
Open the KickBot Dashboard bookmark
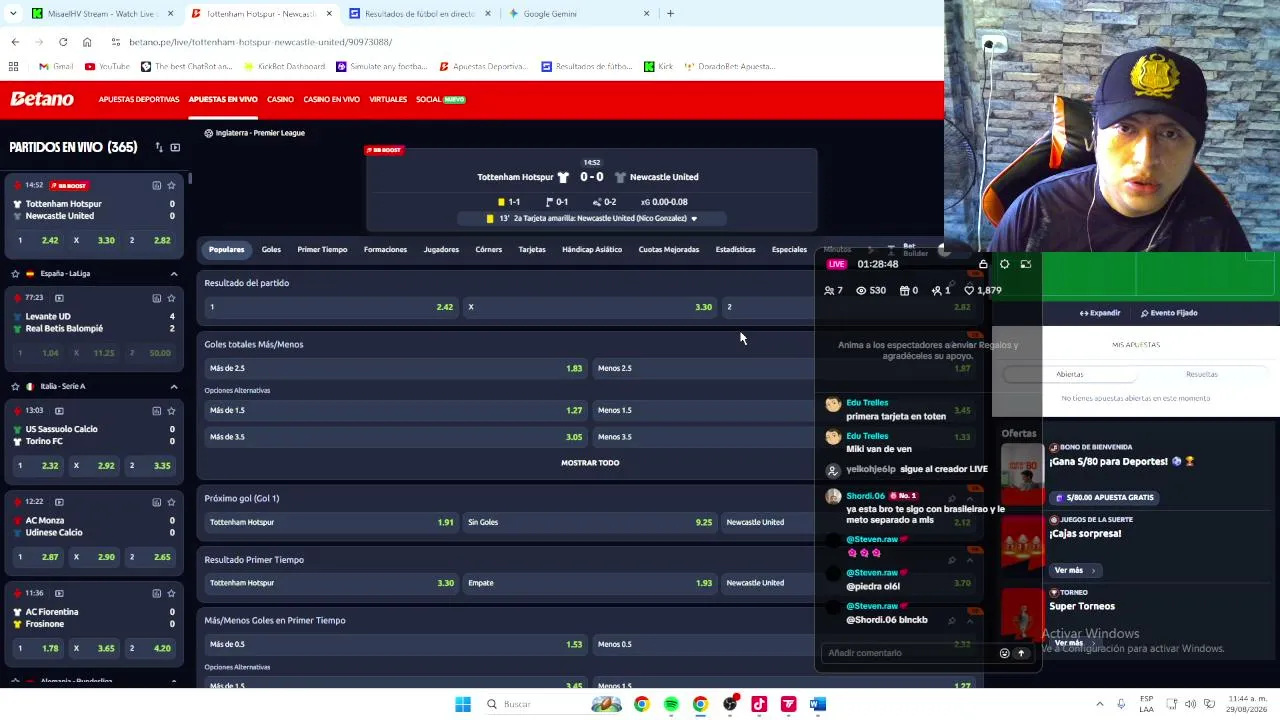point(283,66)
